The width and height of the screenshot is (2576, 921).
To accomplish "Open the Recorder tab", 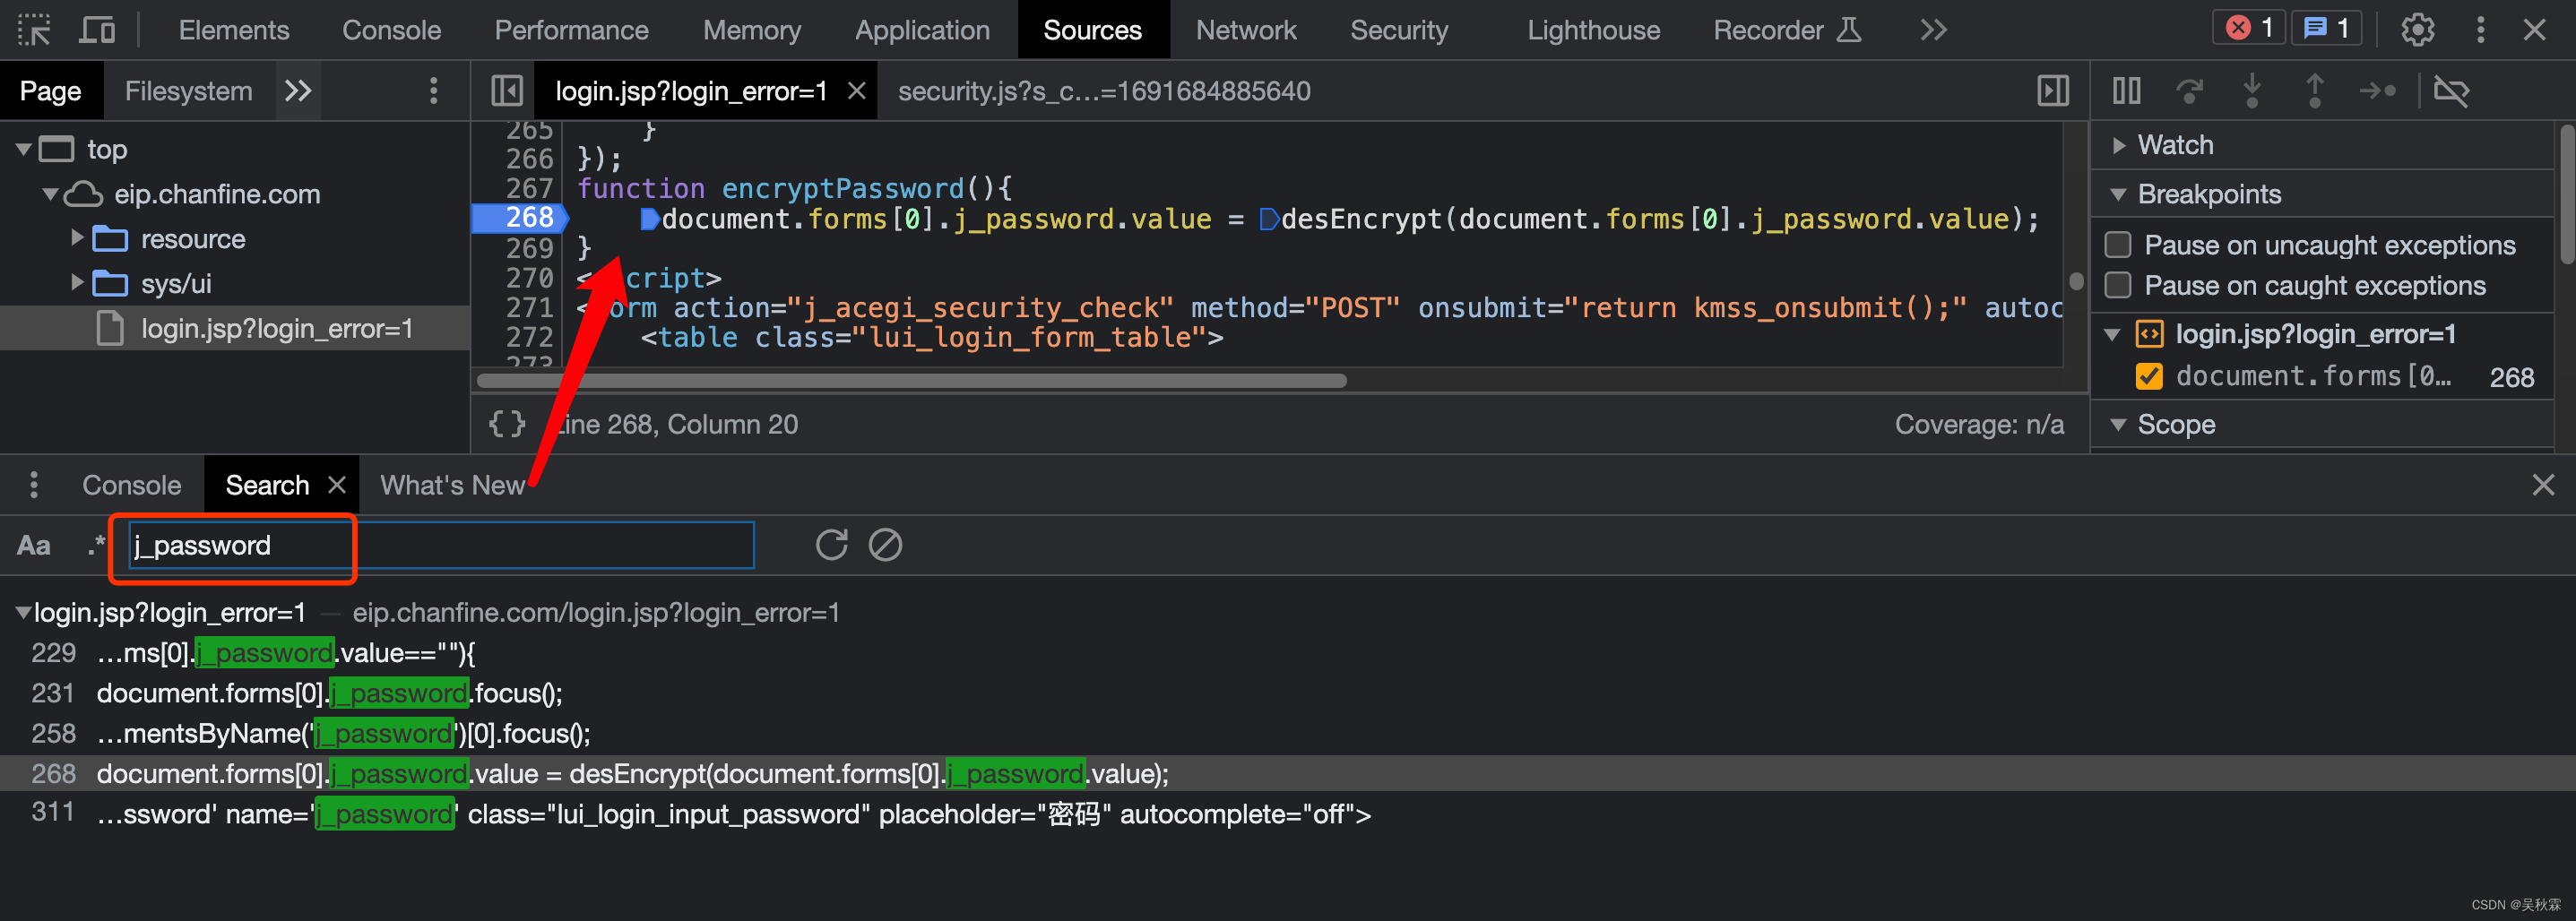I will tap(1787, 30).
